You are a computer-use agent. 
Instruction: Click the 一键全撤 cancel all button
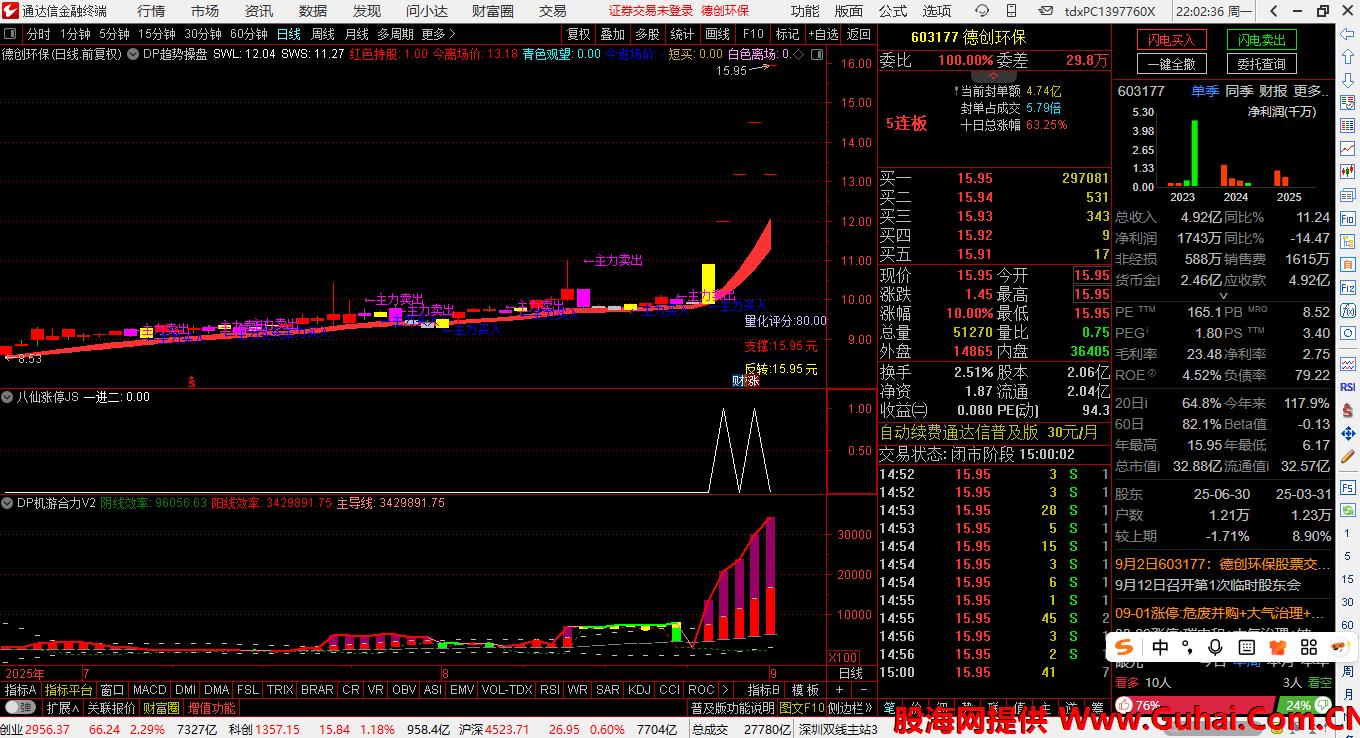pos(1171,64)
